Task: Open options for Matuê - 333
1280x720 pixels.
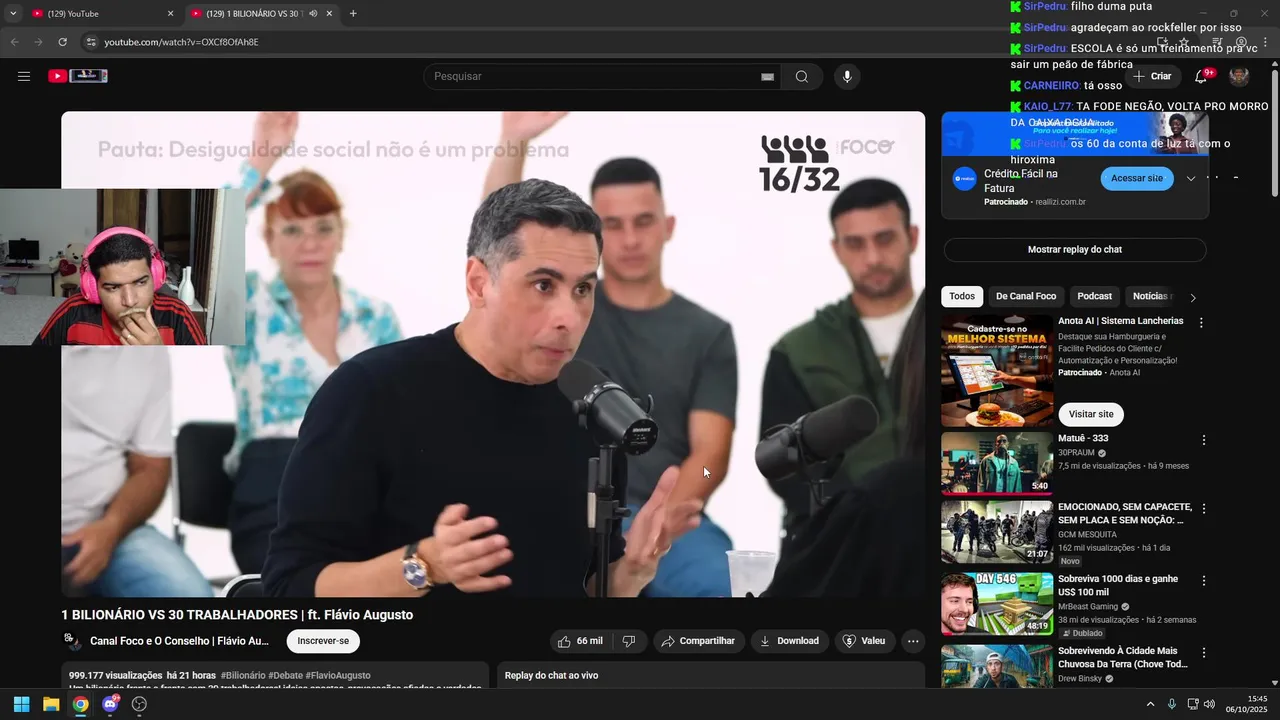Action: (1204, 440)
